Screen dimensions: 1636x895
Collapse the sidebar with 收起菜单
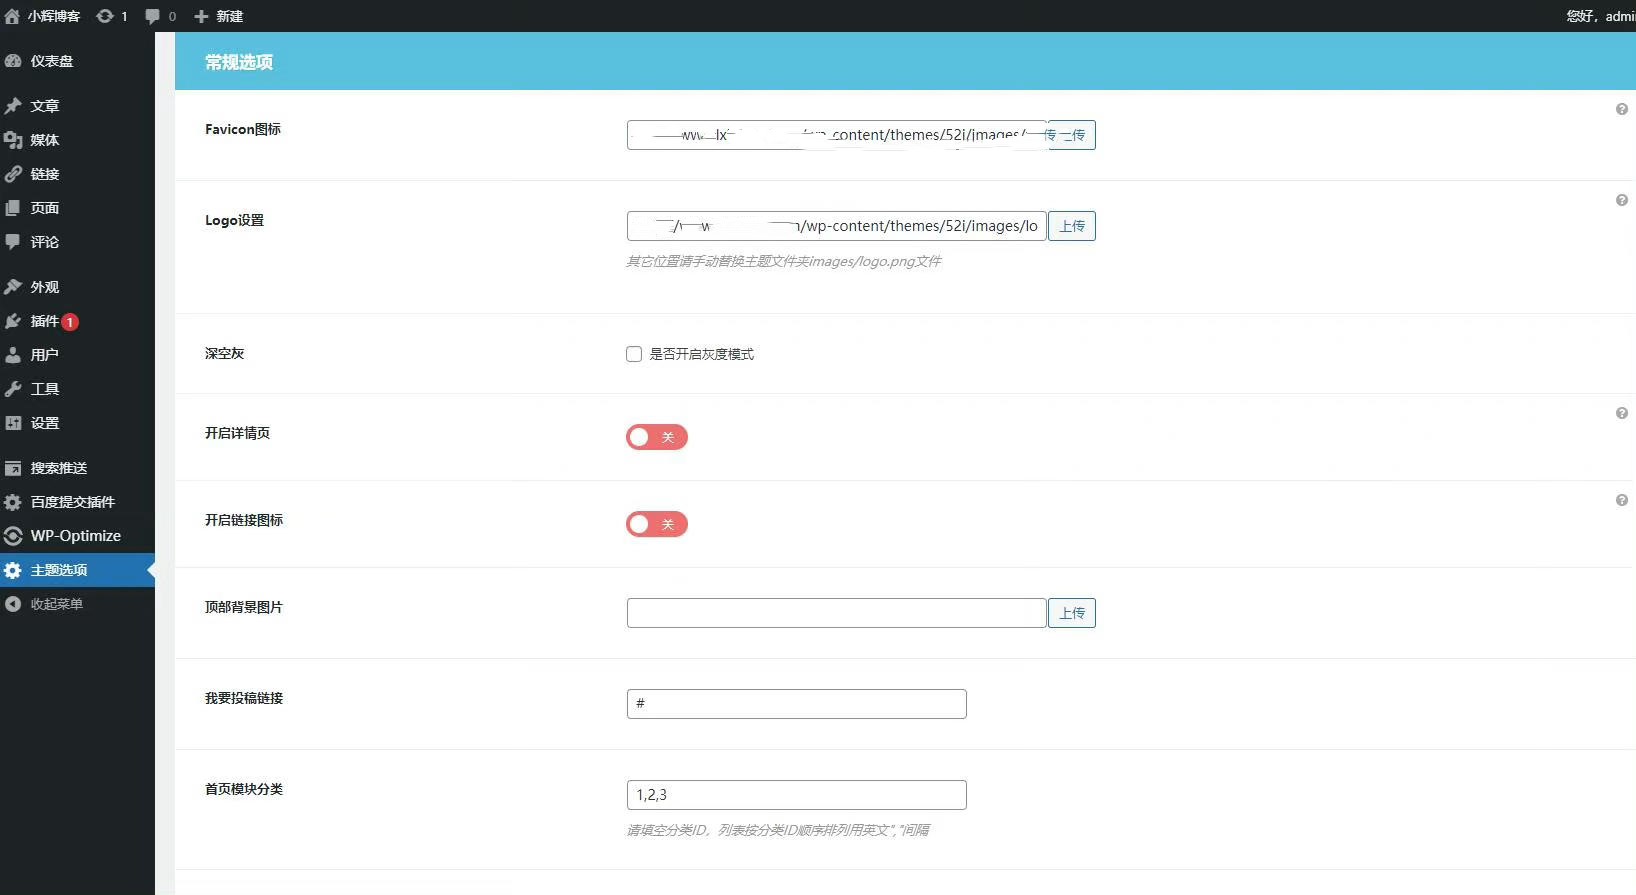(56, 604)
